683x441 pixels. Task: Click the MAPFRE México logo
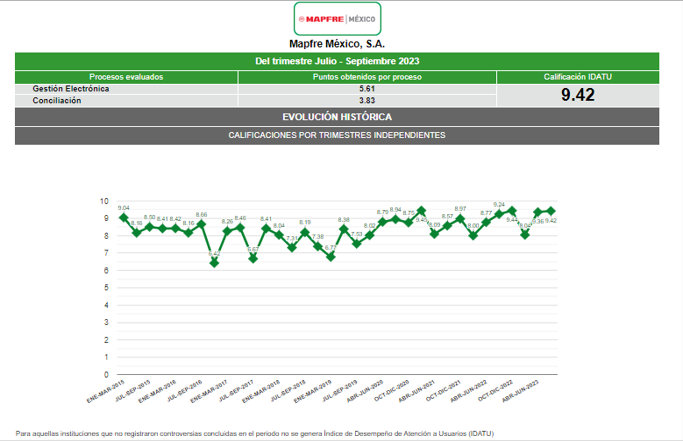coord(337,19)
